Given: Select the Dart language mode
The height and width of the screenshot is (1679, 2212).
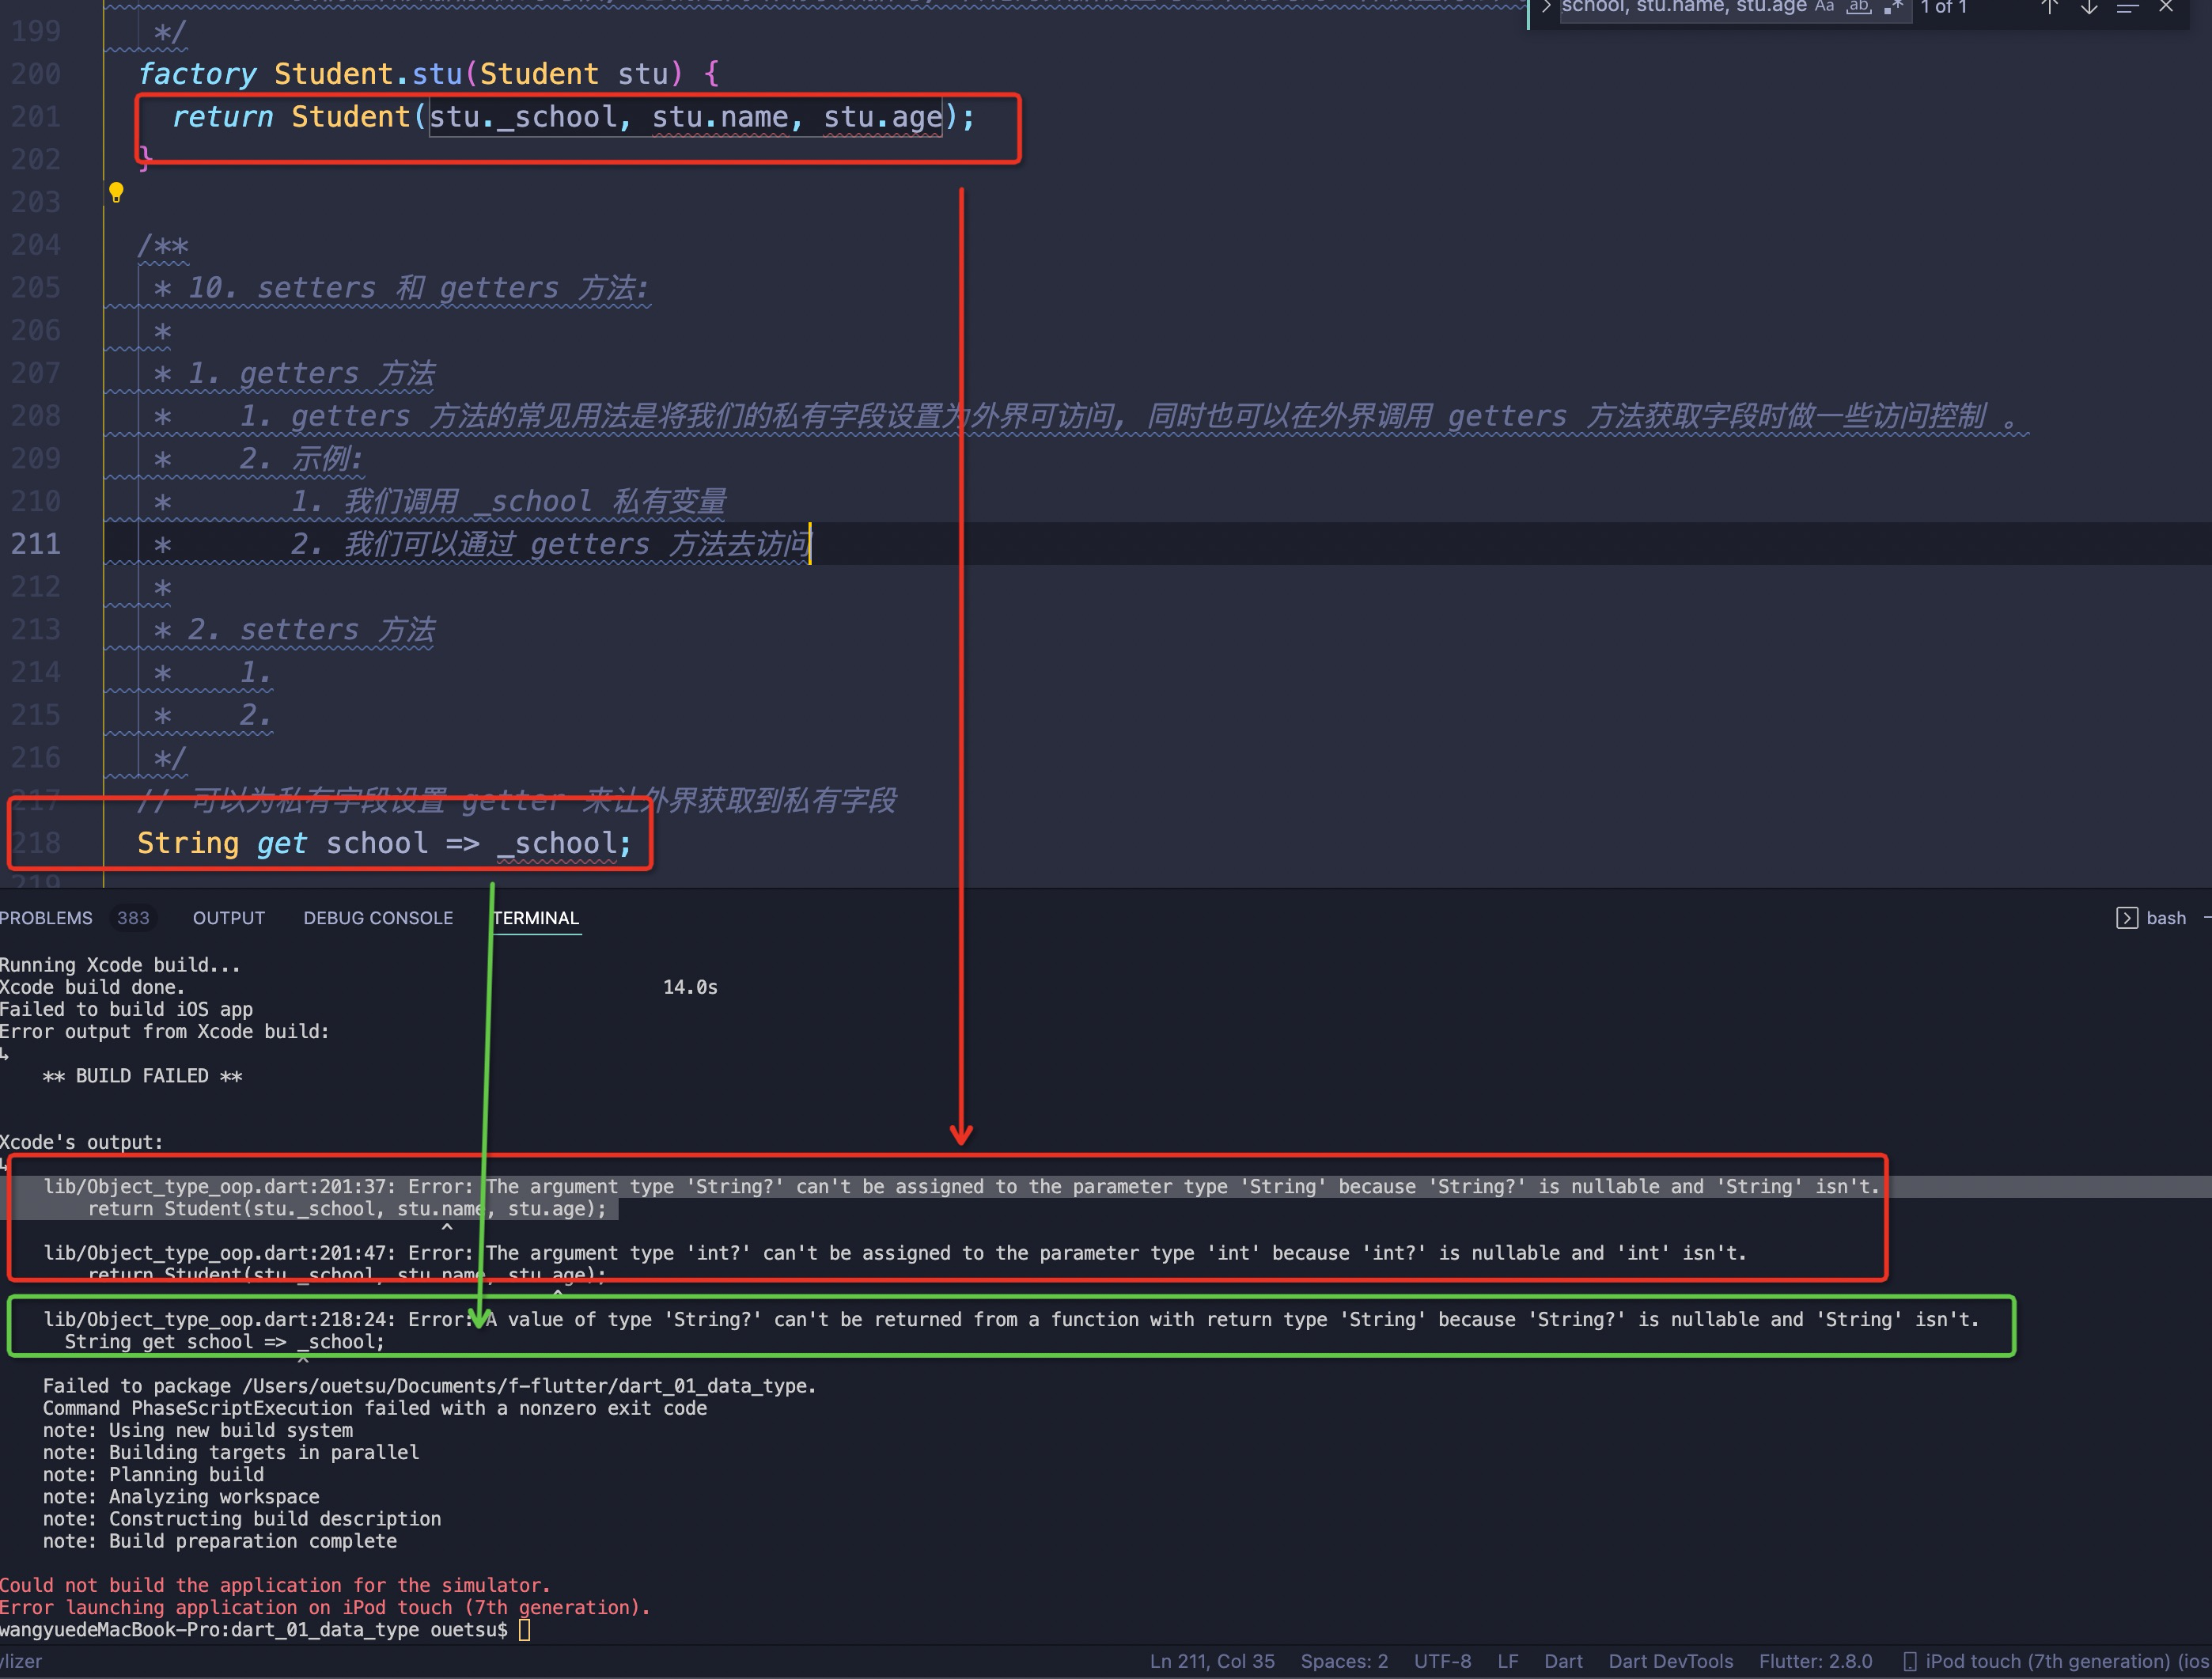Looking at the screenshot, I should 1563,1661.
